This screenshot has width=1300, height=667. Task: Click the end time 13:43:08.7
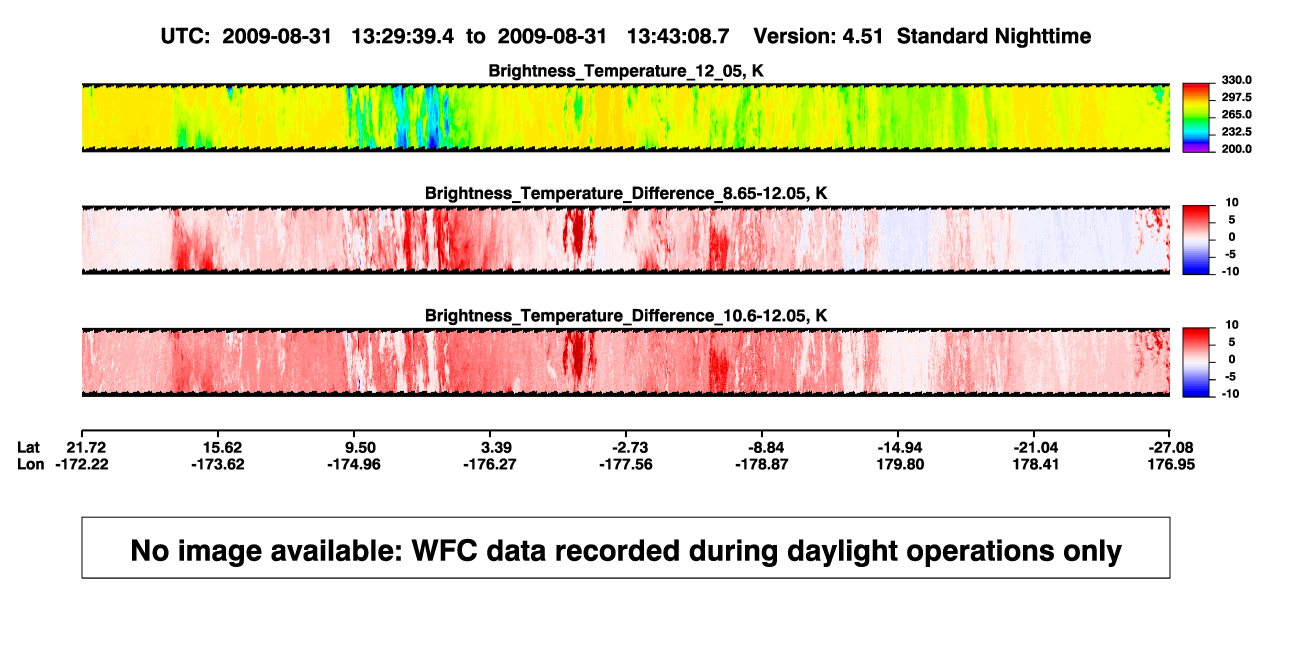678,37
